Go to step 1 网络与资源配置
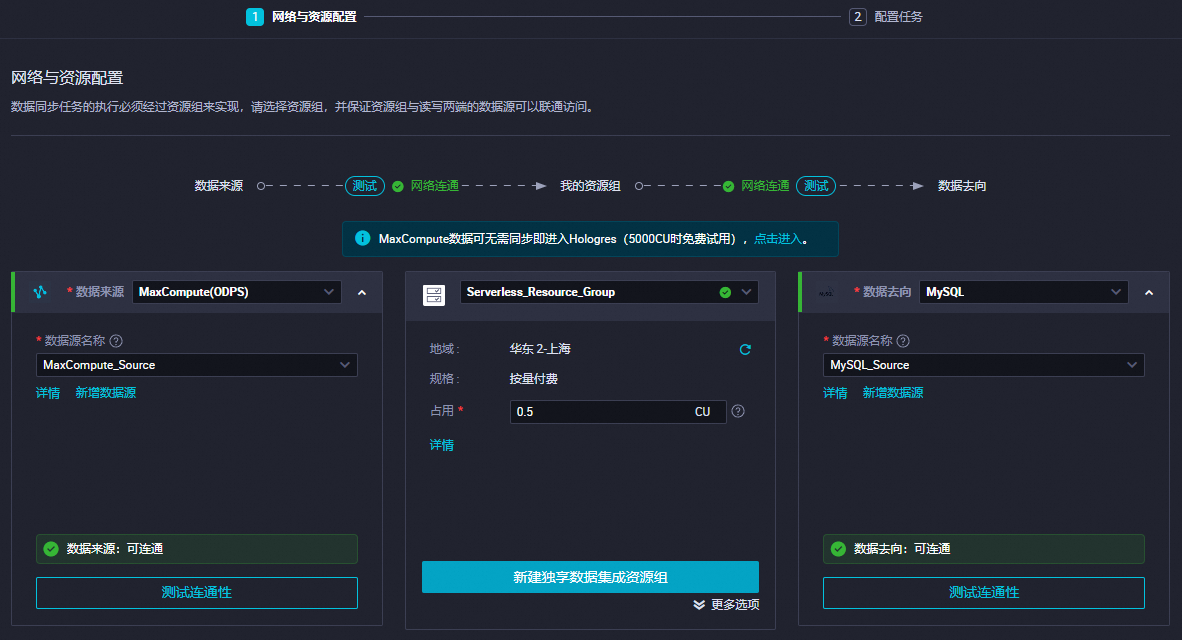The image size is (1182, 640). 302,17
